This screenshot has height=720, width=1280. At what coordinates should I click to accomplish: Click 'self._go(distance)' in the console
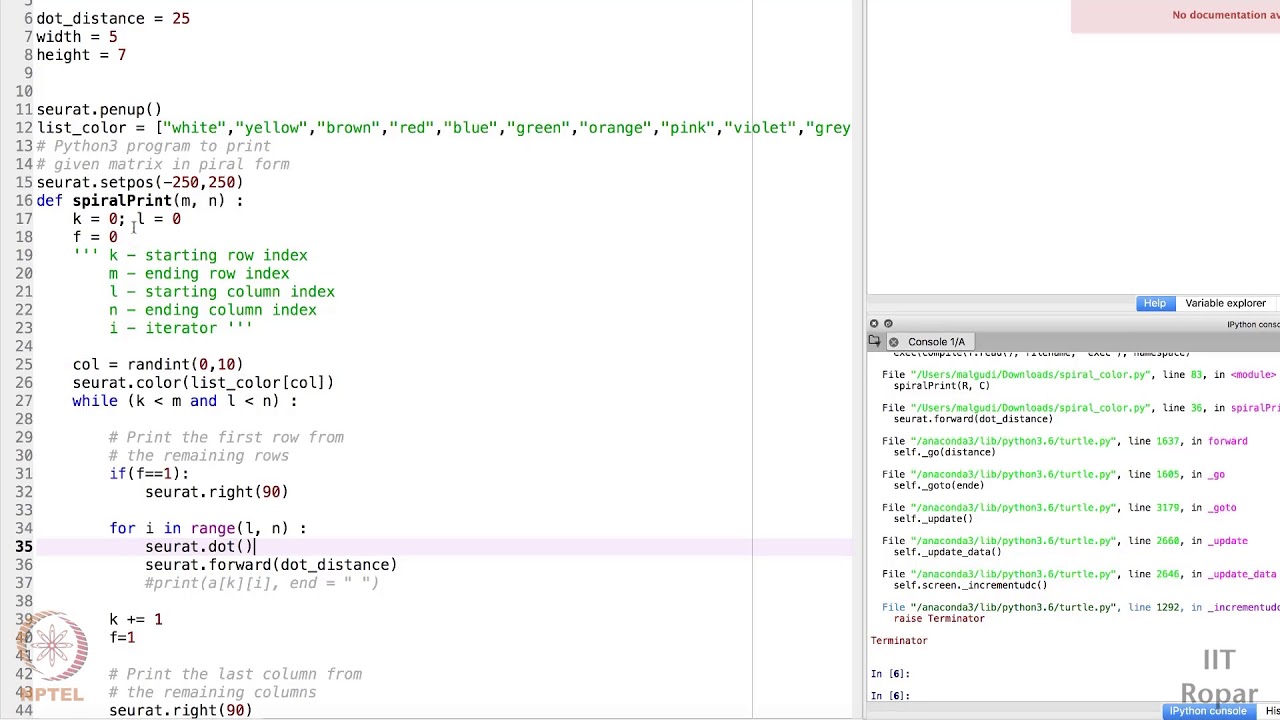tap(944, 452)
